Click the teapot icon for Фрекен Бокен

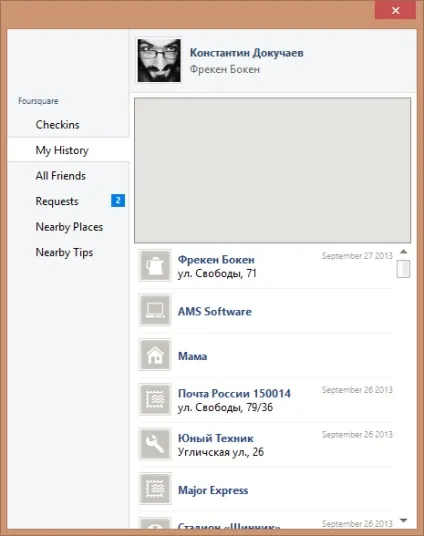[x=155, y=266]
